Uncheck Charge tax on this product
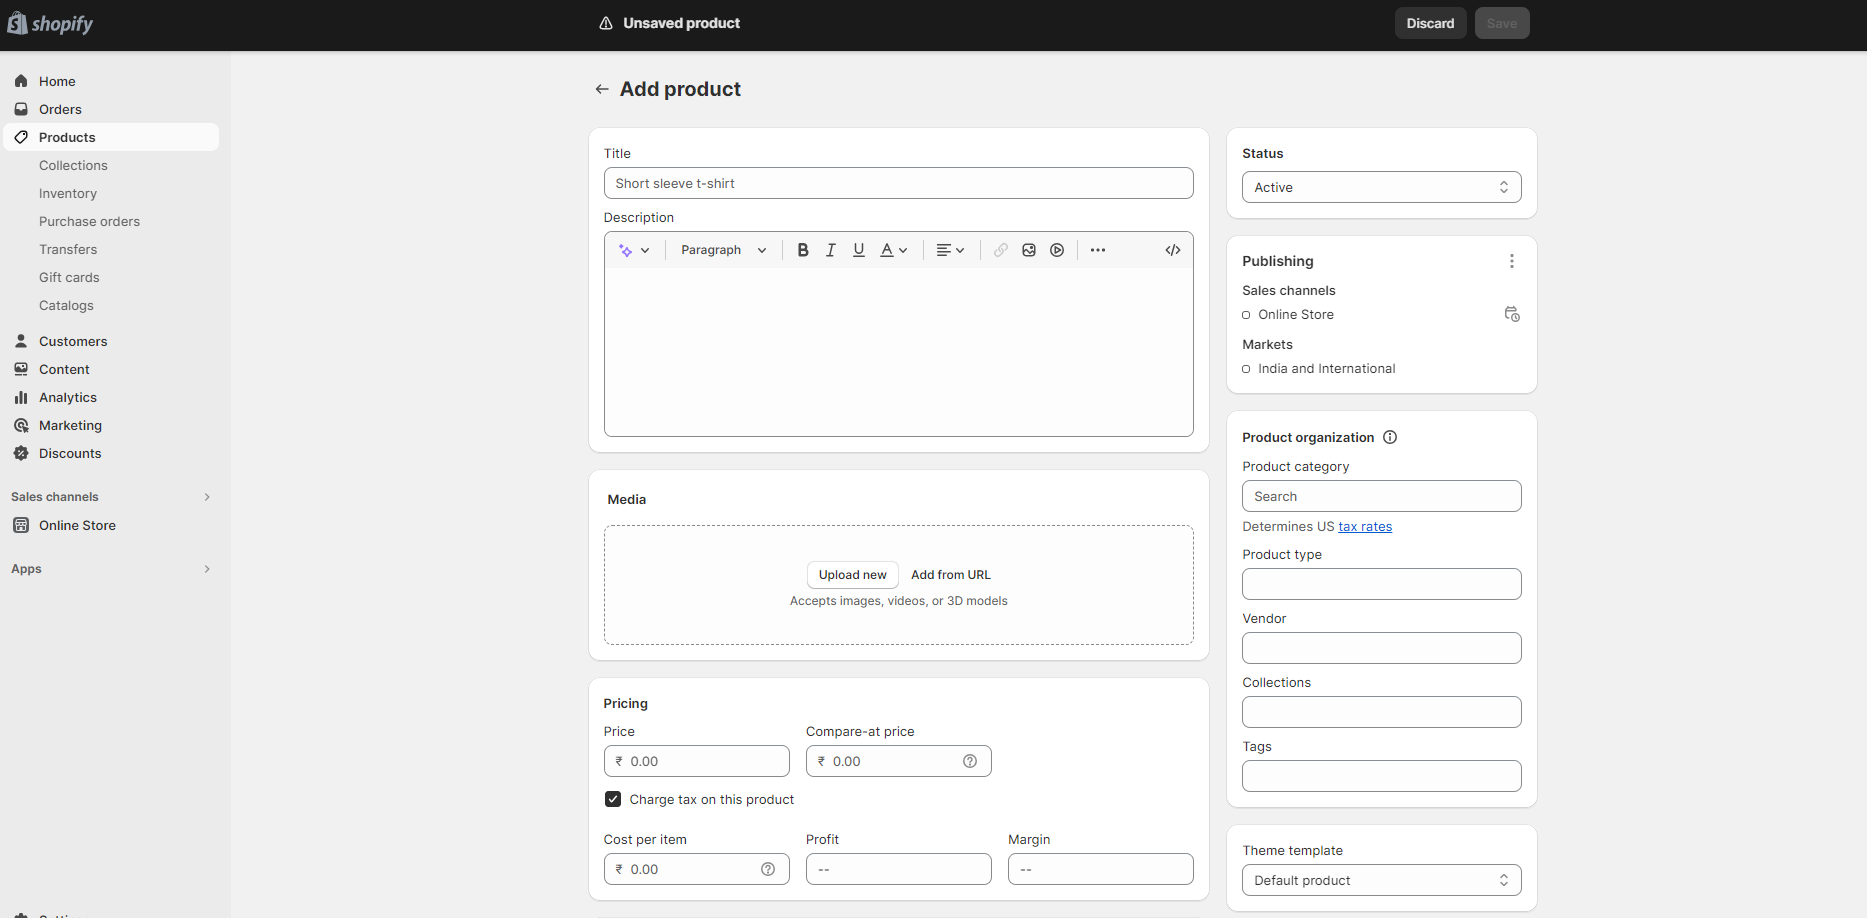The width and height of the screenshot is (1867, 918). coord(613,799)
